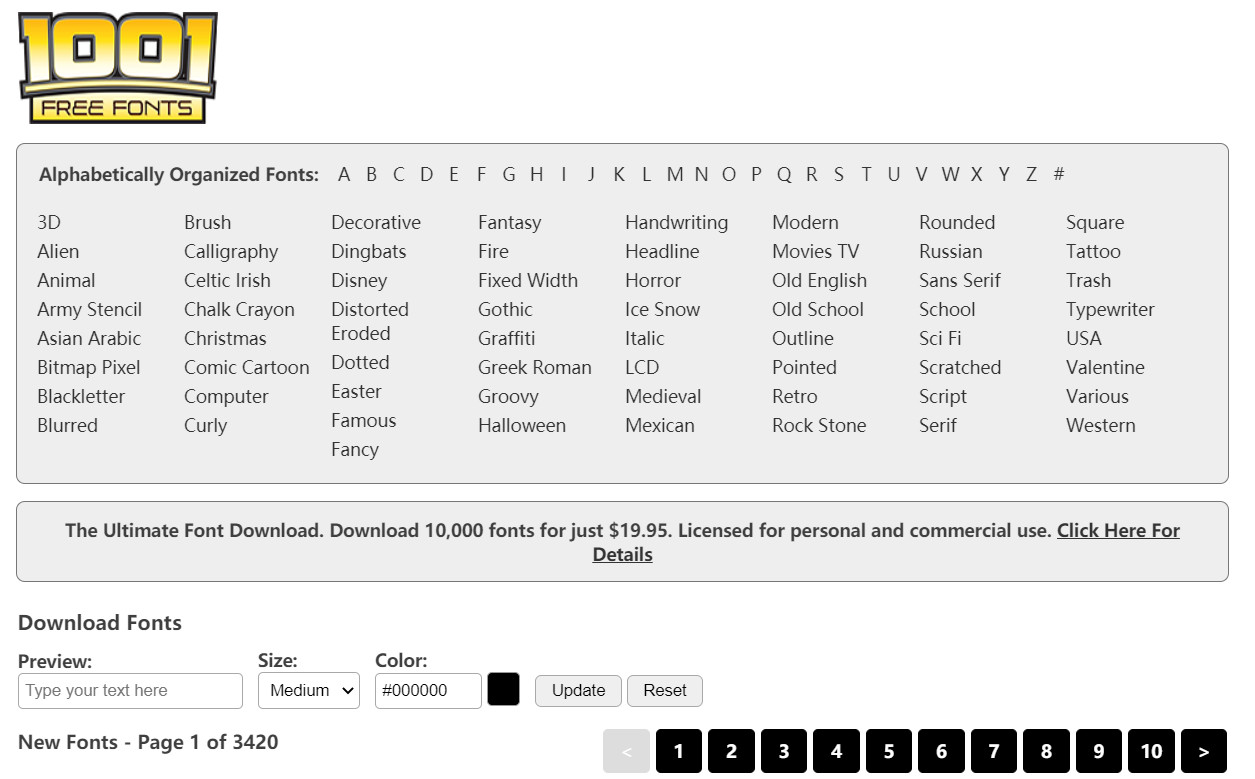Viewport: 1255px width, 779px height.
Task: Open the Comic Cartoon category
Action: coord(247,367)
